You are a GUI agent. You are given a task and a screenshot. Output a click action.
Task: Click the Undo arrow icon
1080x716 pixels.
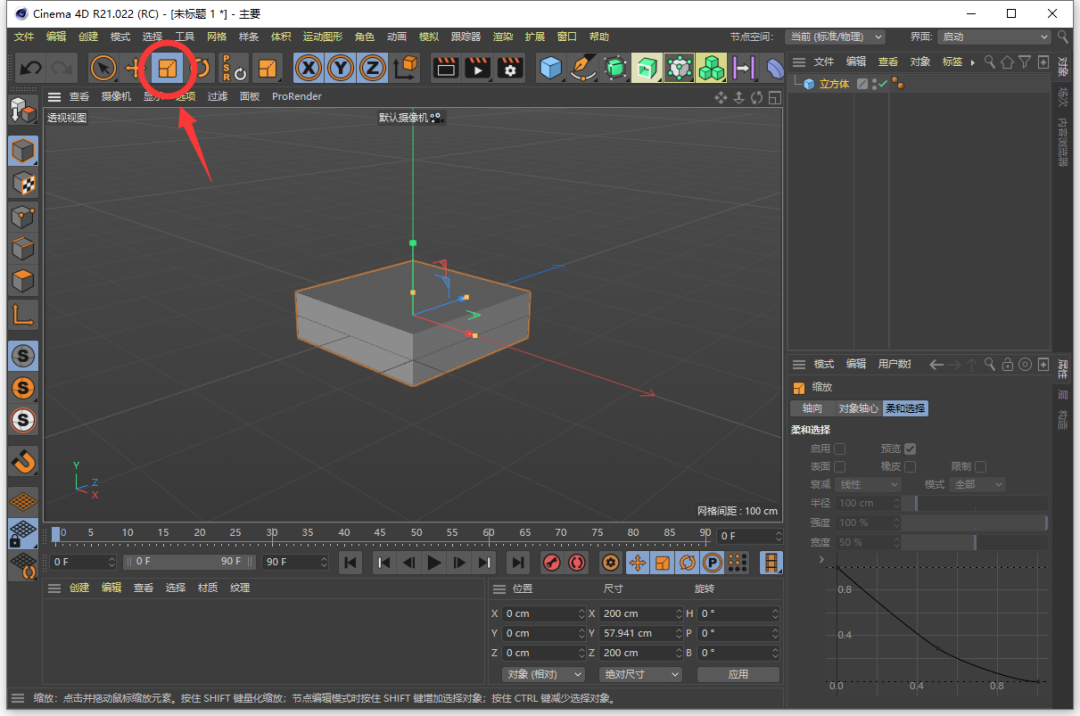tap(30, 68)
